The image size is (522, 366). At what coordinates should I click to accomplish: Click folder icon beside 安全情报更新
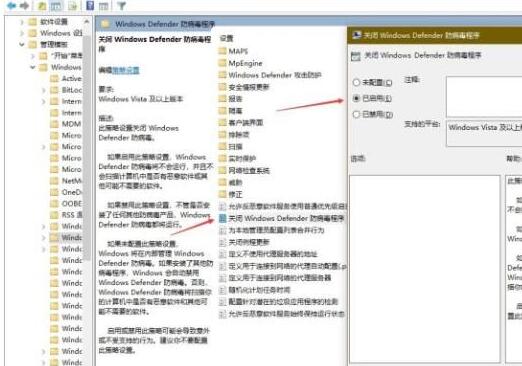pos(222,87)
